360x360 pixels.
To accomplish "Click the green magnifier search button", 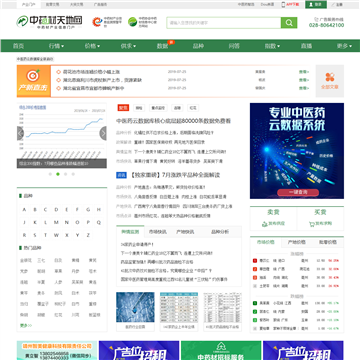I will [289, 23].
